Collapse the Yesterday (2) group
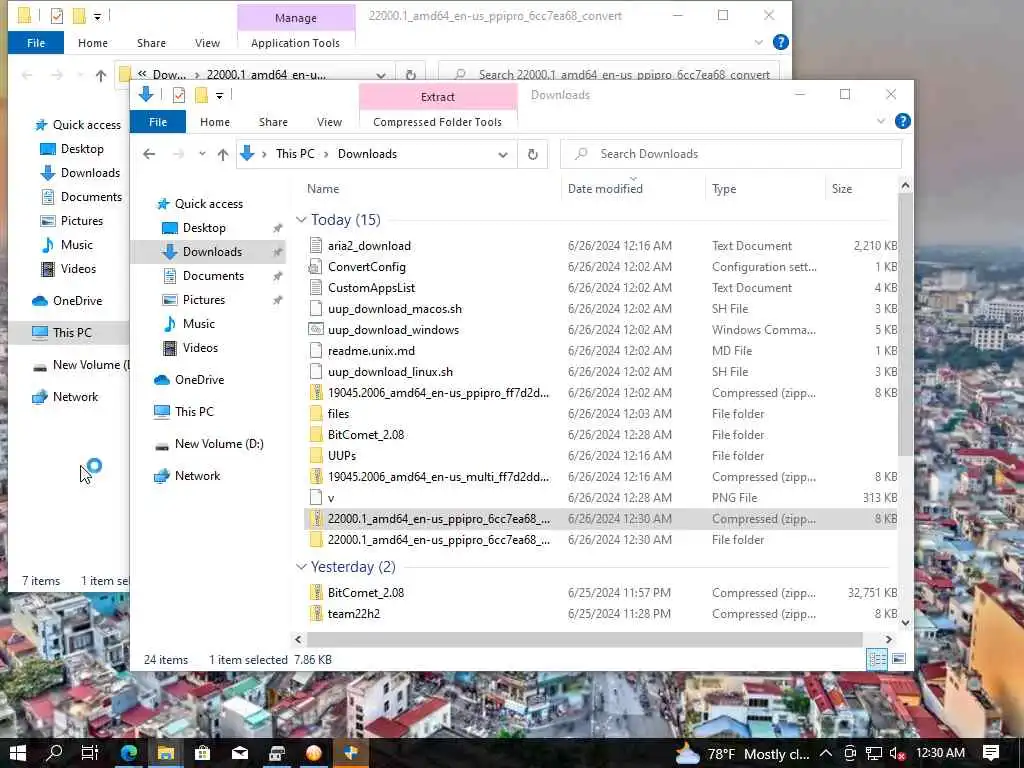 (x=301, y=567)
